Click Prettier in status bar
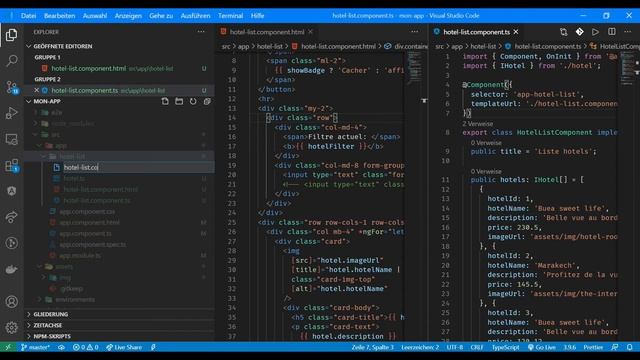The height and width of the screenshot is (360, 640). coord(593,347)
